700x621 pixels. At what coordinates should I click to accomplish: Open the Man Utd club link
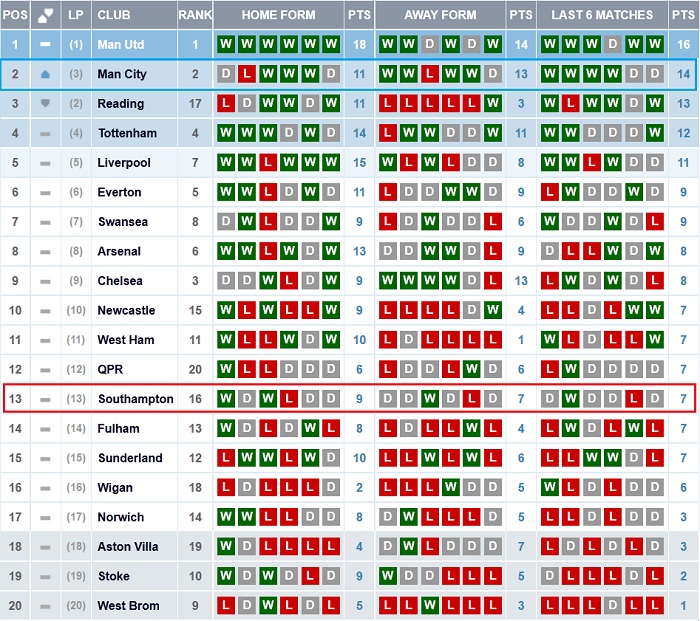point(121,45)
